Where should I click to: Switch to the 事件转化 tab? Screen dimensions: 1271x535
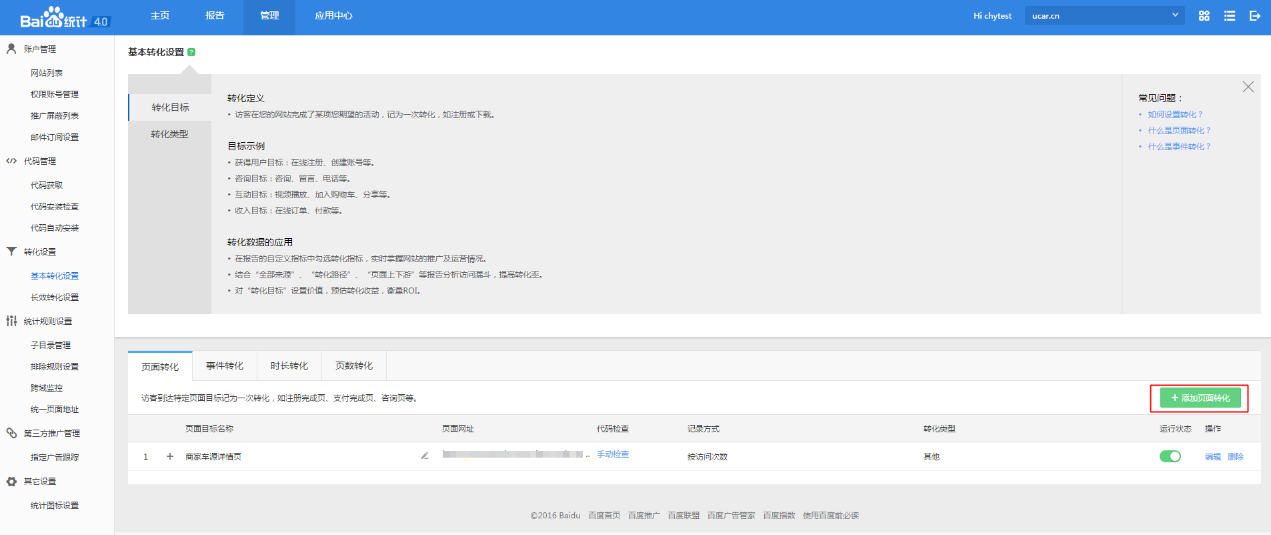(x=225, y=366)
